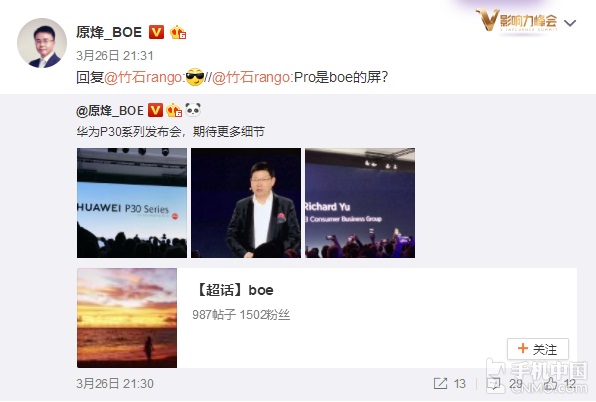The image size is (596, 402).
Task: Expand the chevron menu at top right
Action: click(x=570, y=23)
